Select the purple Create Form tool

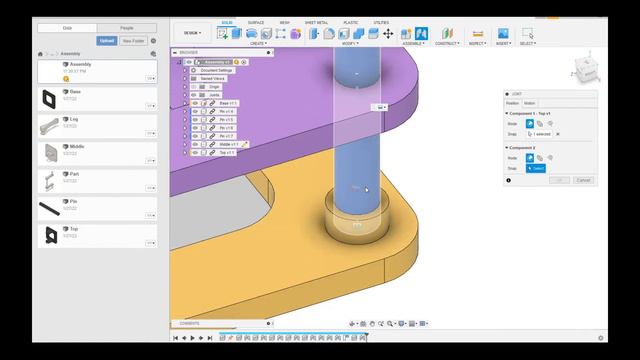click(x=296, y=33)
